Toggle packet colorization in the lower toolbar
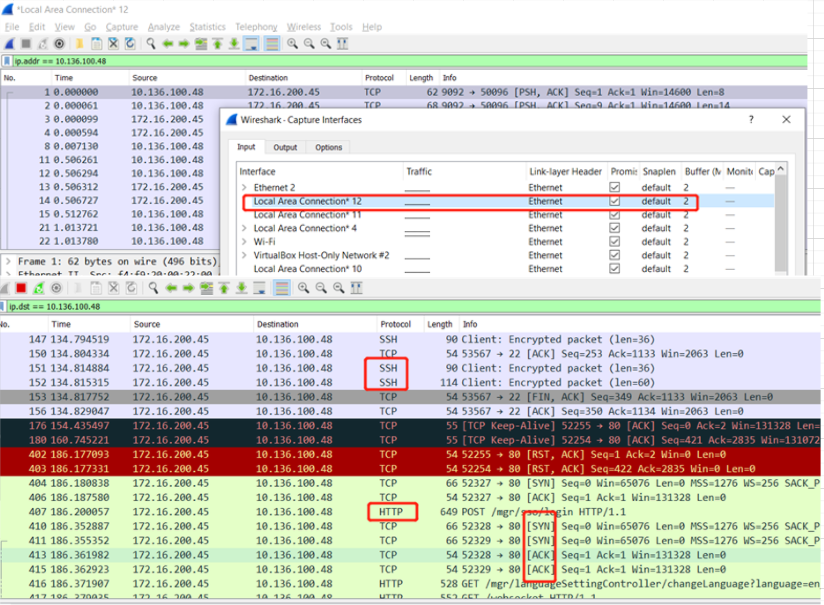Screen dimensions: 824x605 click(282, 288)
